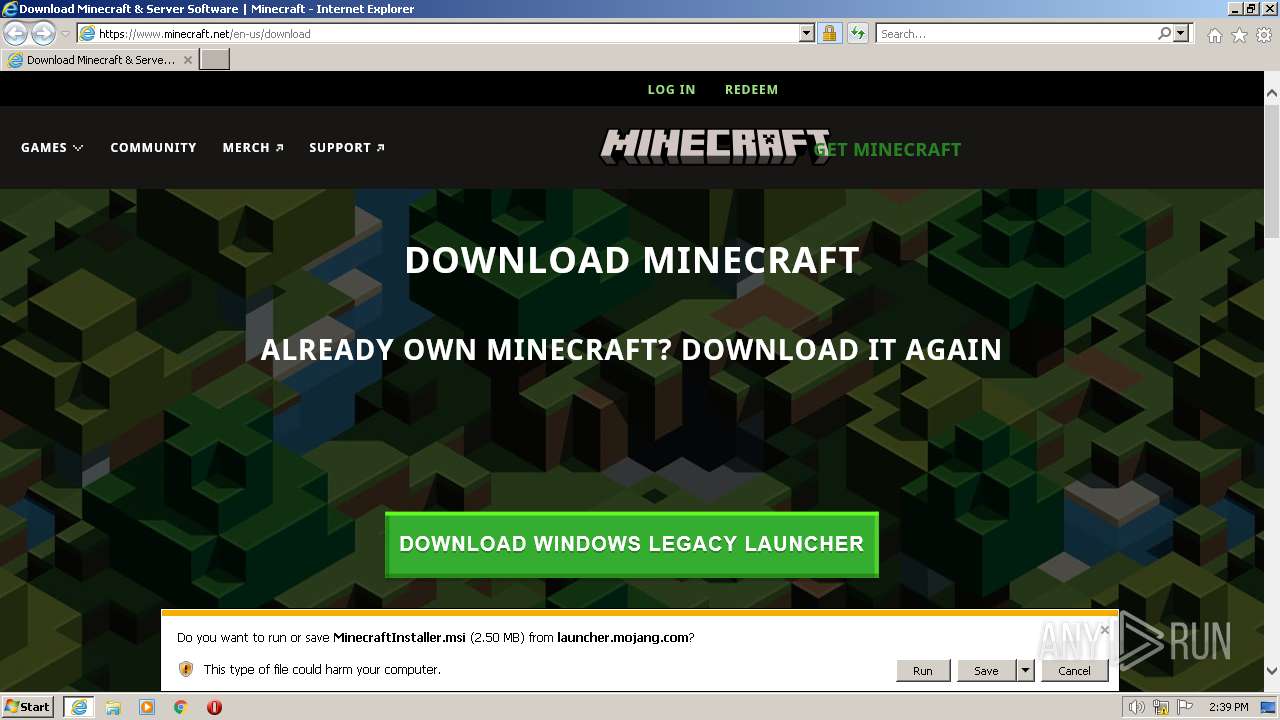This screenshot has width=1280, height=720.
Task: Open the Home icon
Action: [x=1214, y=35]
